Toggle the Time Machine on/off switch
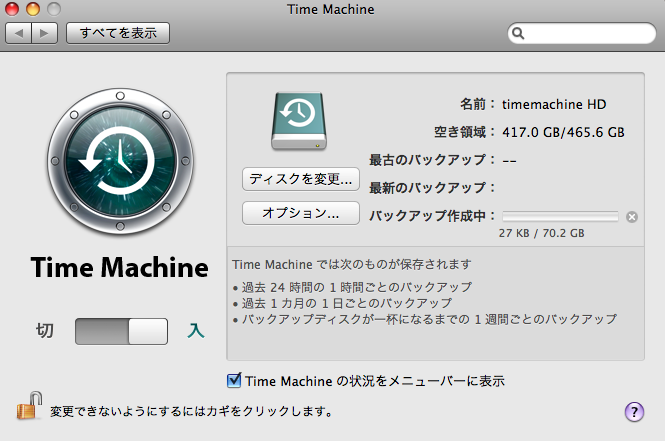Screen dimensions: 665x441 [121, 331]
